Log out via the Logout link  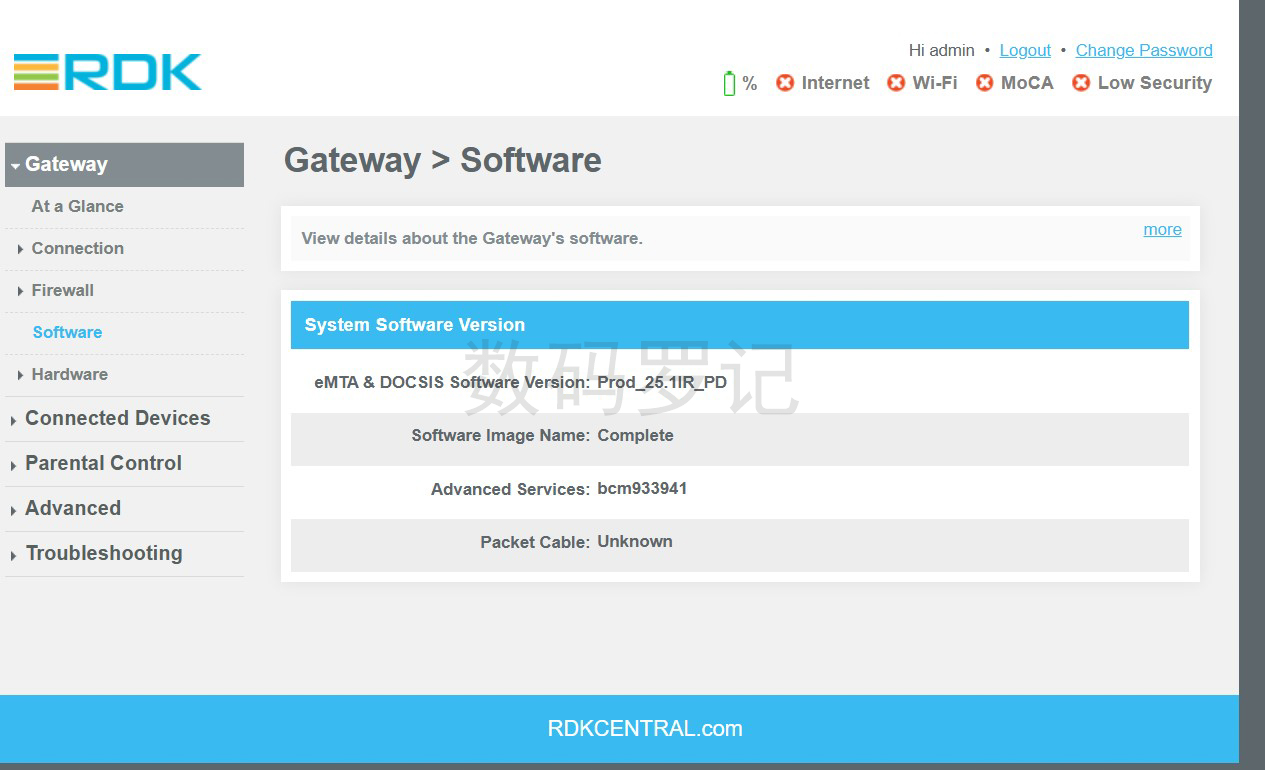[x=1025, y=50]
